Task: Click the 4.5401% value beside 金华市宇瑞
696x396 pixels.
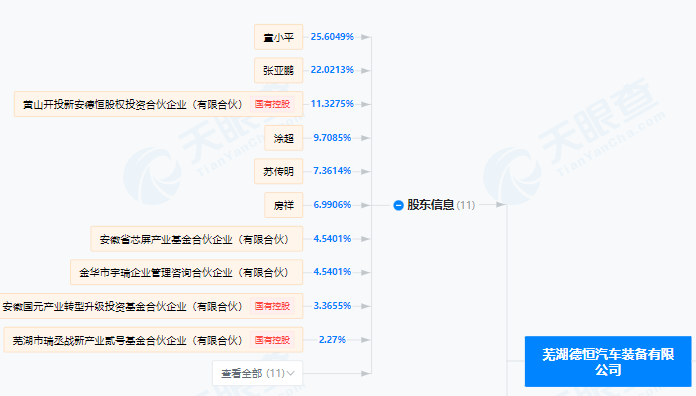Action: [332, 272]
